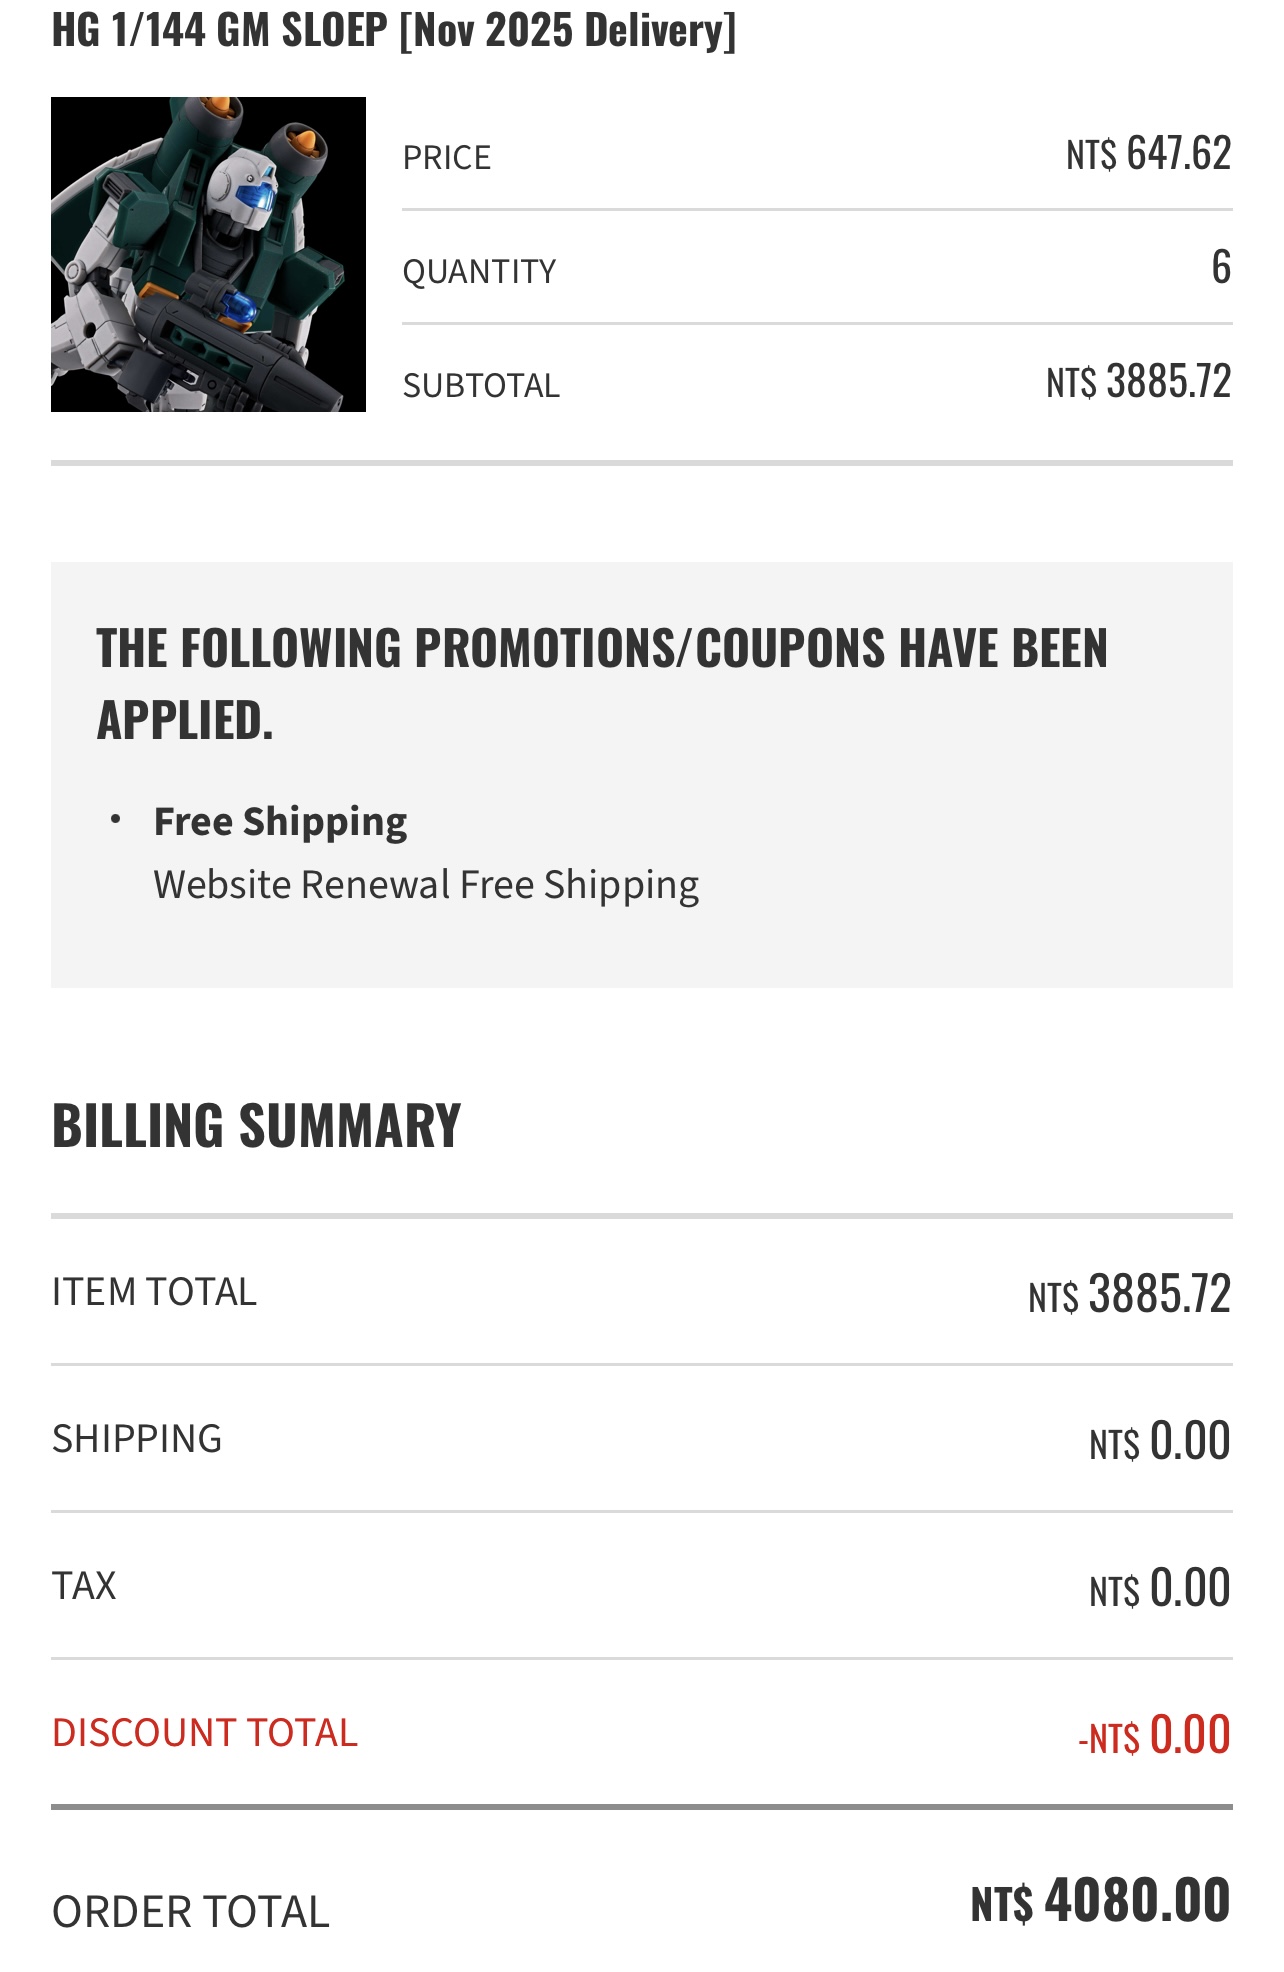Open the HG 1/144 GM SLOEP product title
This screenshot has width=1284, height=1972.
click(394, 30)
